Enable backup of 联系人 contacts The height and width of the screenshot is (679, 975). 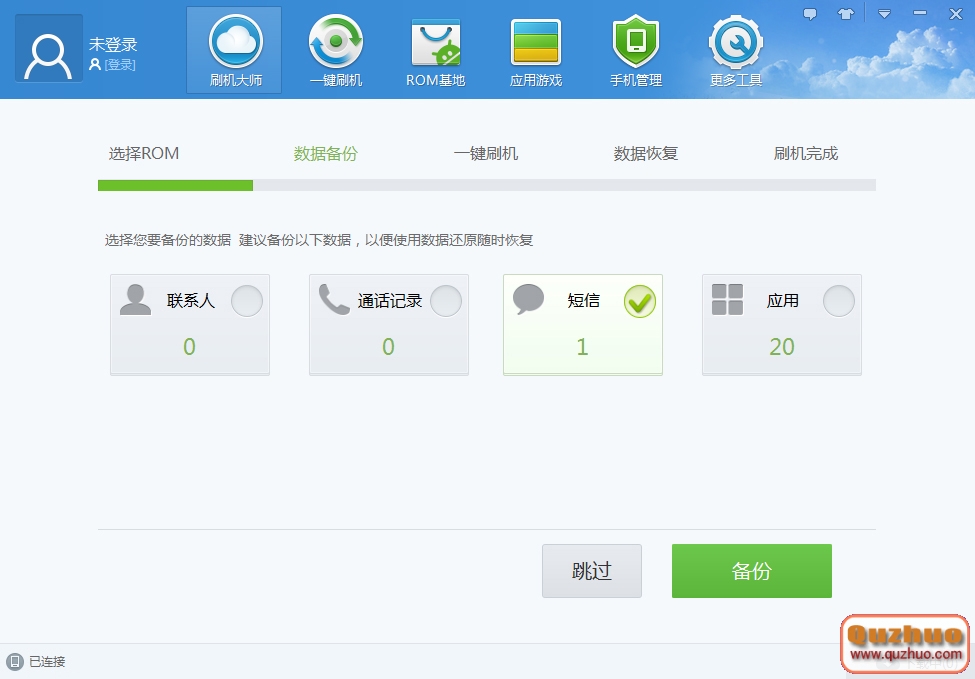(246, 300)
